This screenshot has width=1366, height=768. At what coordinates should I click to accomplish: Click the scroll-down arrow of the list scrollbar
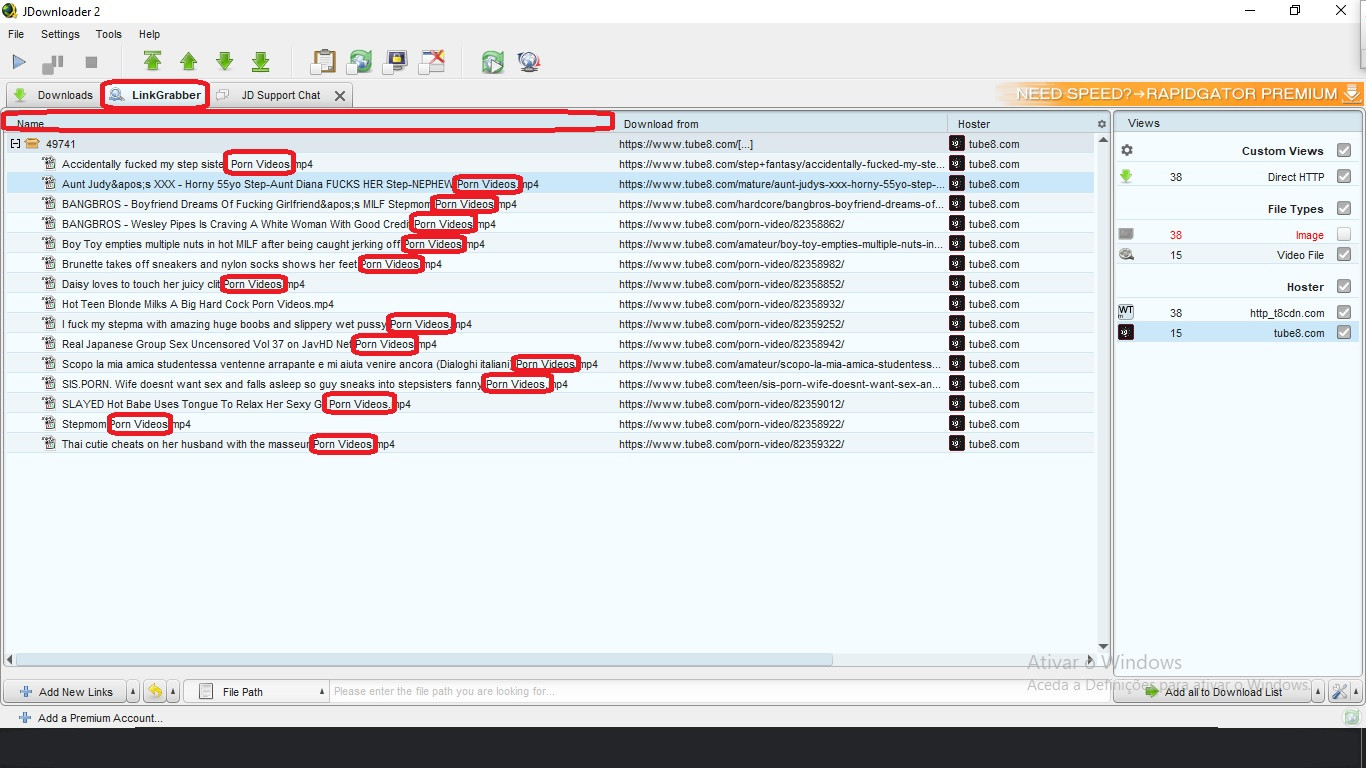click(1104, 646)
